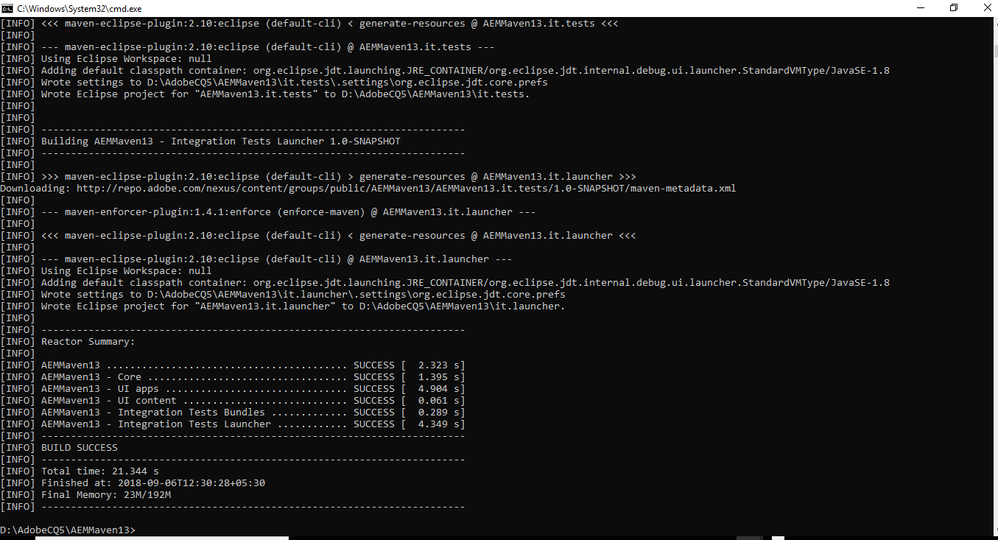
Task: Click the repo.adobe.com maven-metadata.xml download URL
Action: [406, 188]
